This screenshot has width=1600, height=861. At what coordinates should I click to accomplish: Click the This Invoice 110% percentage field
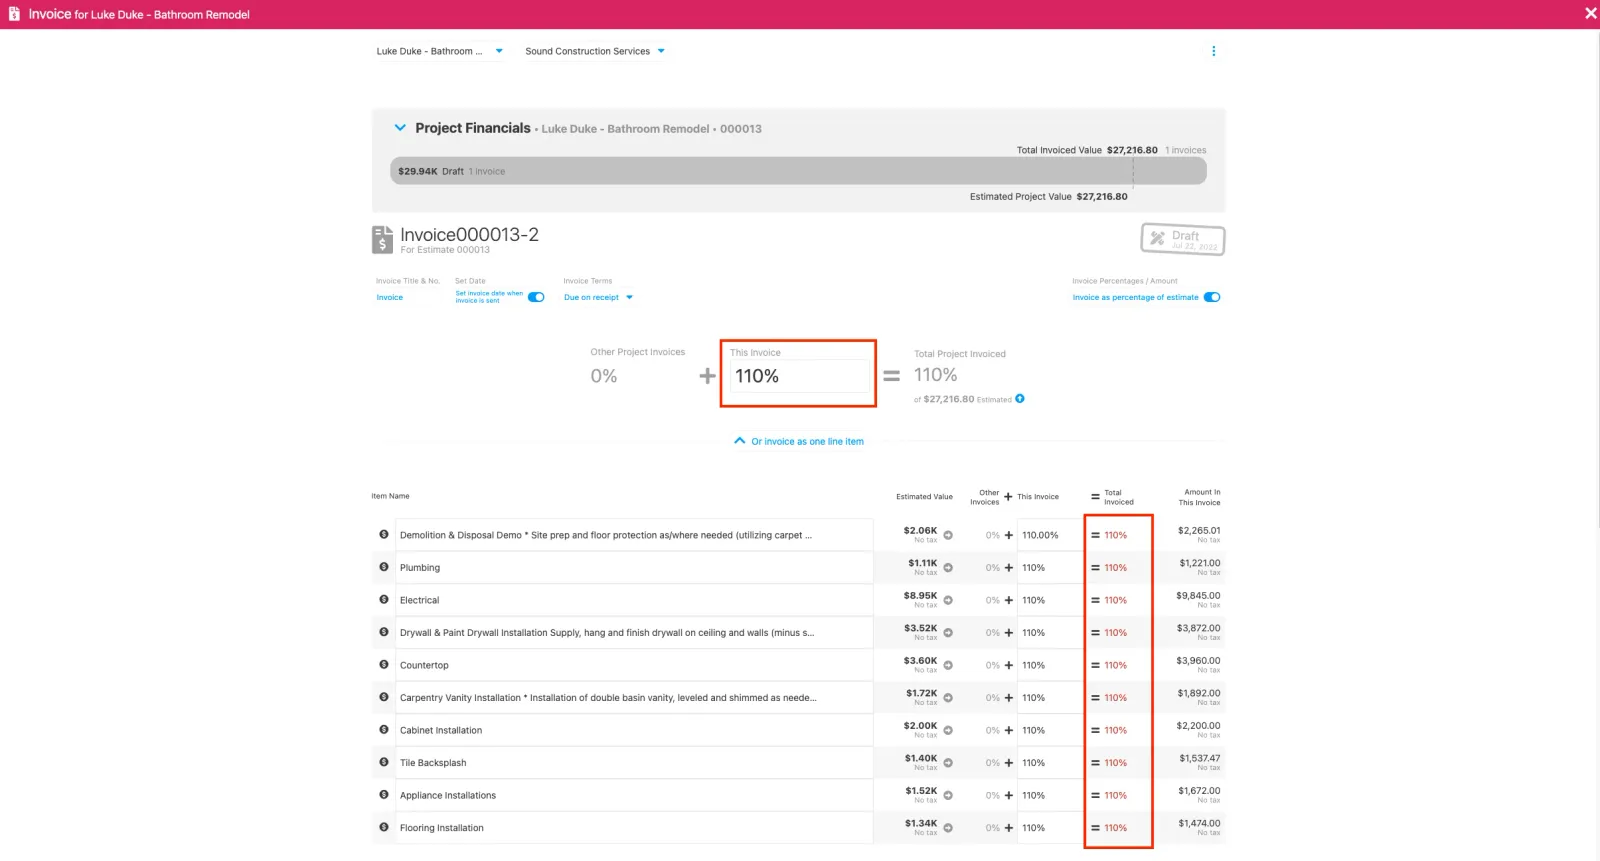pos(798,377)
